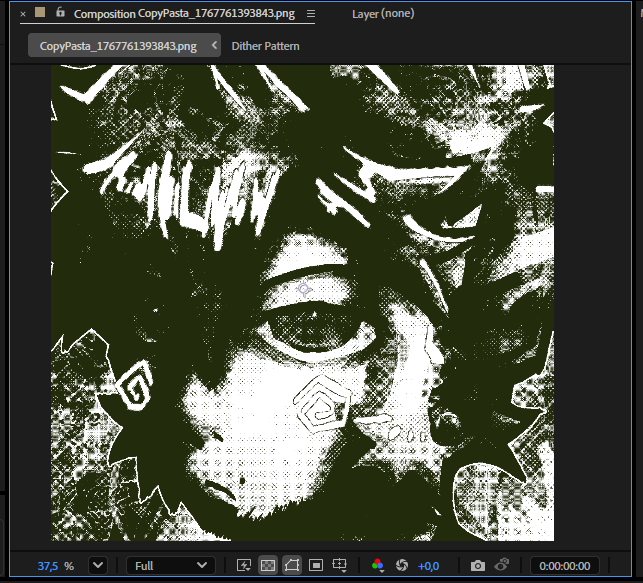Image resolution: width=643 pixels, height=583 pixels.
Task: Toggle the viewer lock icon
Action: pos(60,12)
